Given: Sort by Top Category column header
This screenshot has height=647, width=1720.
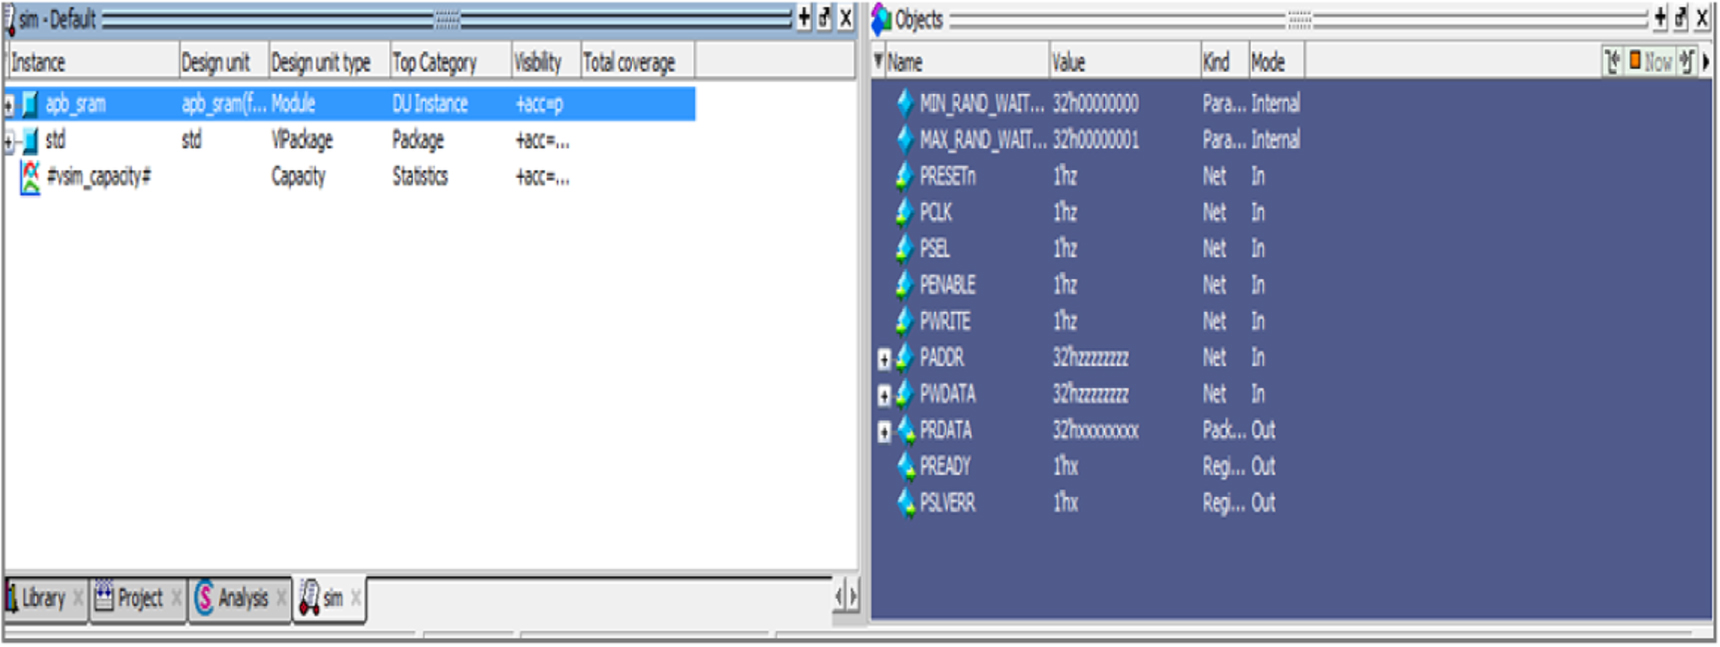Looking at the screenshot, I should (450, 62).
